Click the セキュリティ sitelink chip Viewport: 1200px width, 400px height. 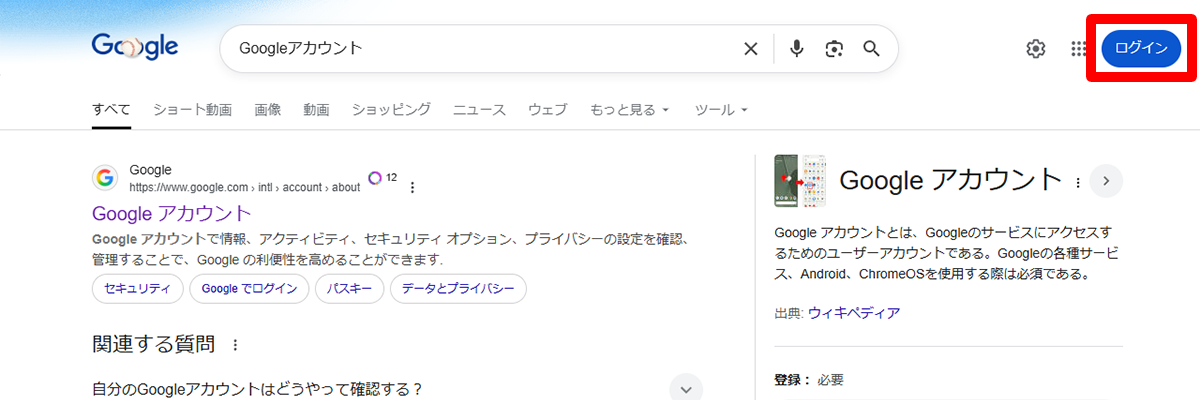138,289
